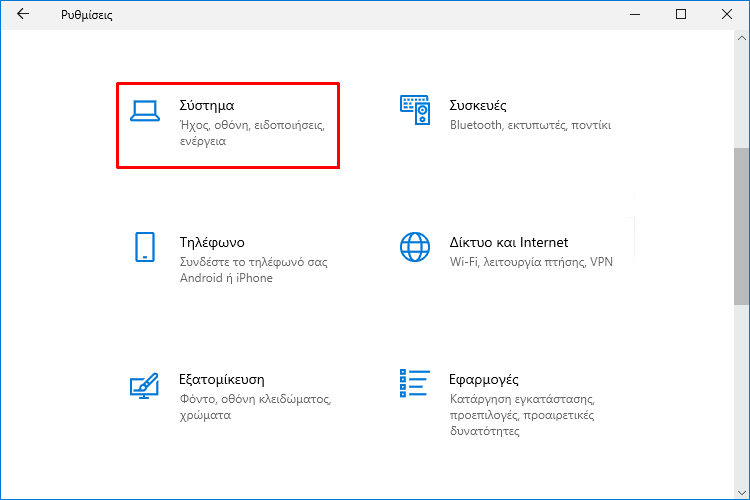Open the Συσκευές settings title

tap(478, 105)
